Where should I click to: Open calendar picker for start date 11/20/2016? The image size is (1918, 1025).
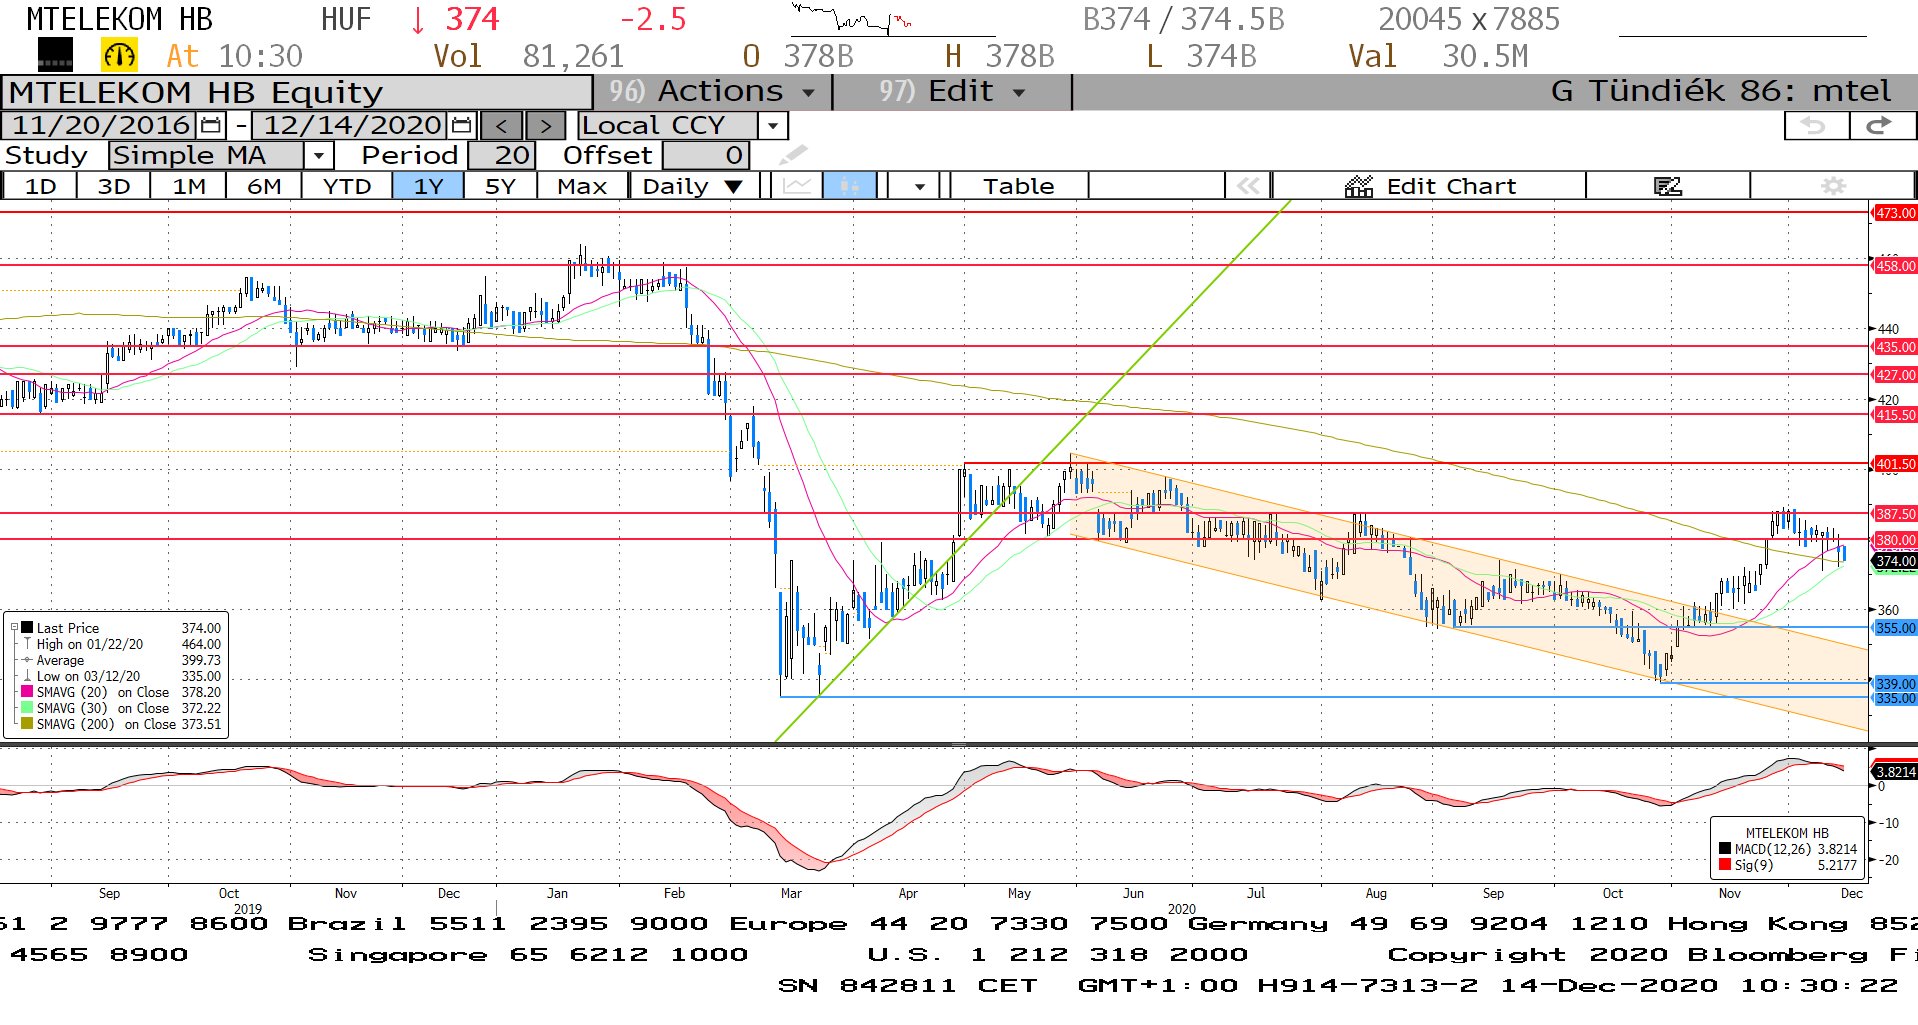click(x=211, y=125)
